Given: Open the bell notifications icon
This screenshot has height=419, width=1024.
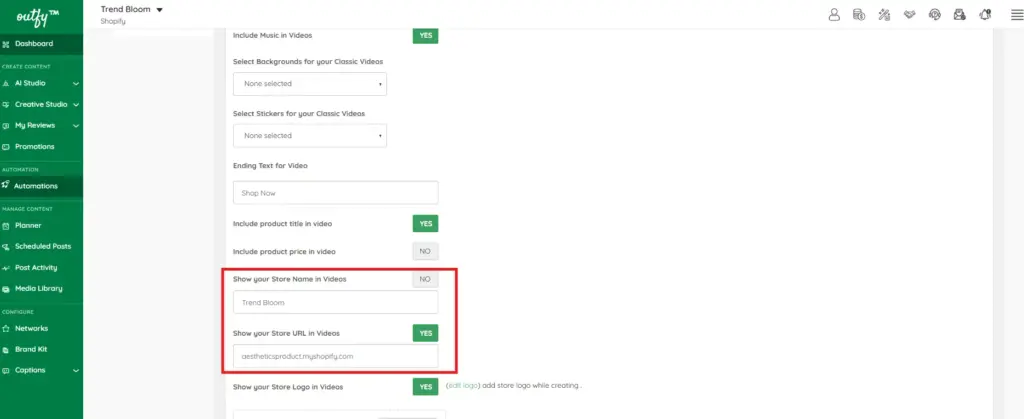Looking at the screenshot, I should coord(985,14).
